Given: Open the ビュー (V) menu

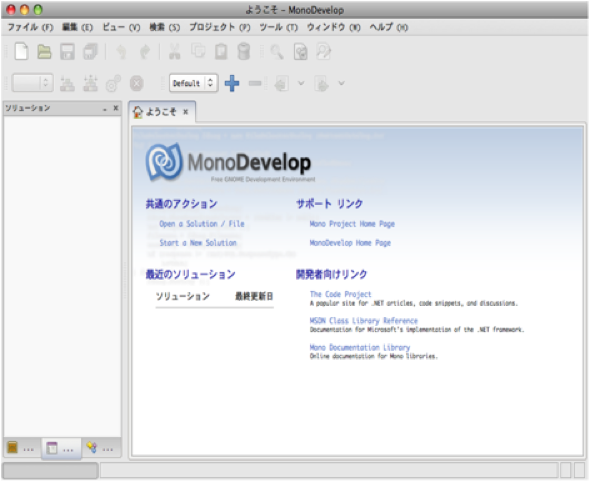Looking at the screenshot, I should (x=121, y=27).
